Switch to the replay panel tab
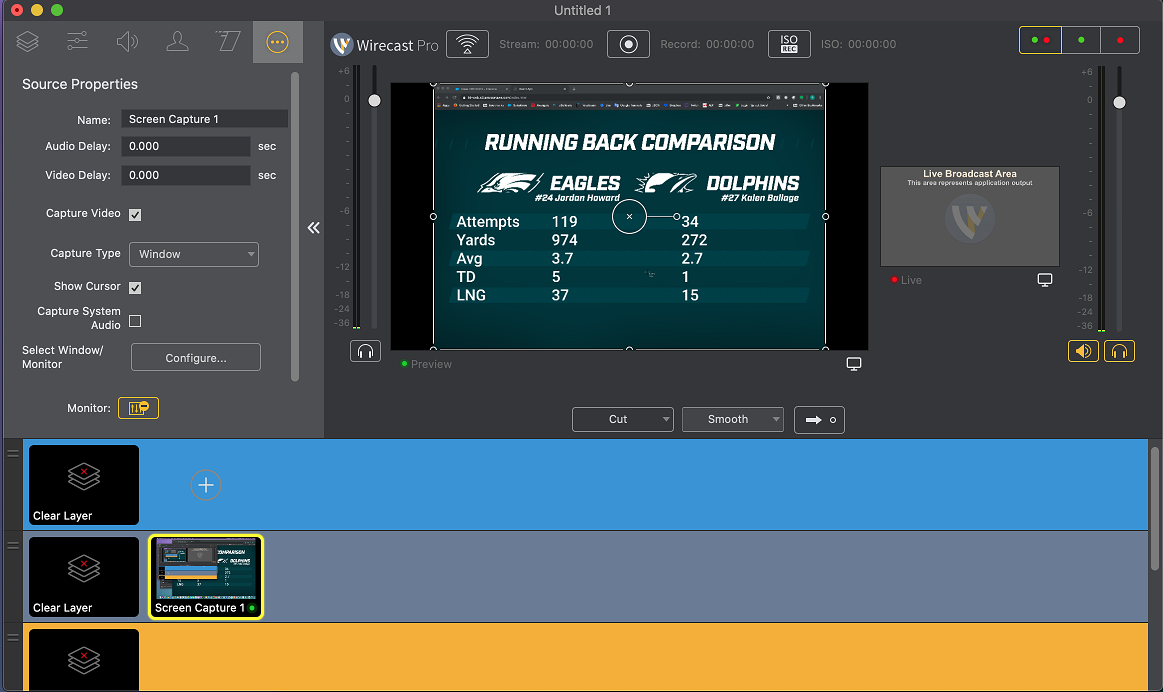This screenshot has height=692, width=1163. [x=227, y=42]
